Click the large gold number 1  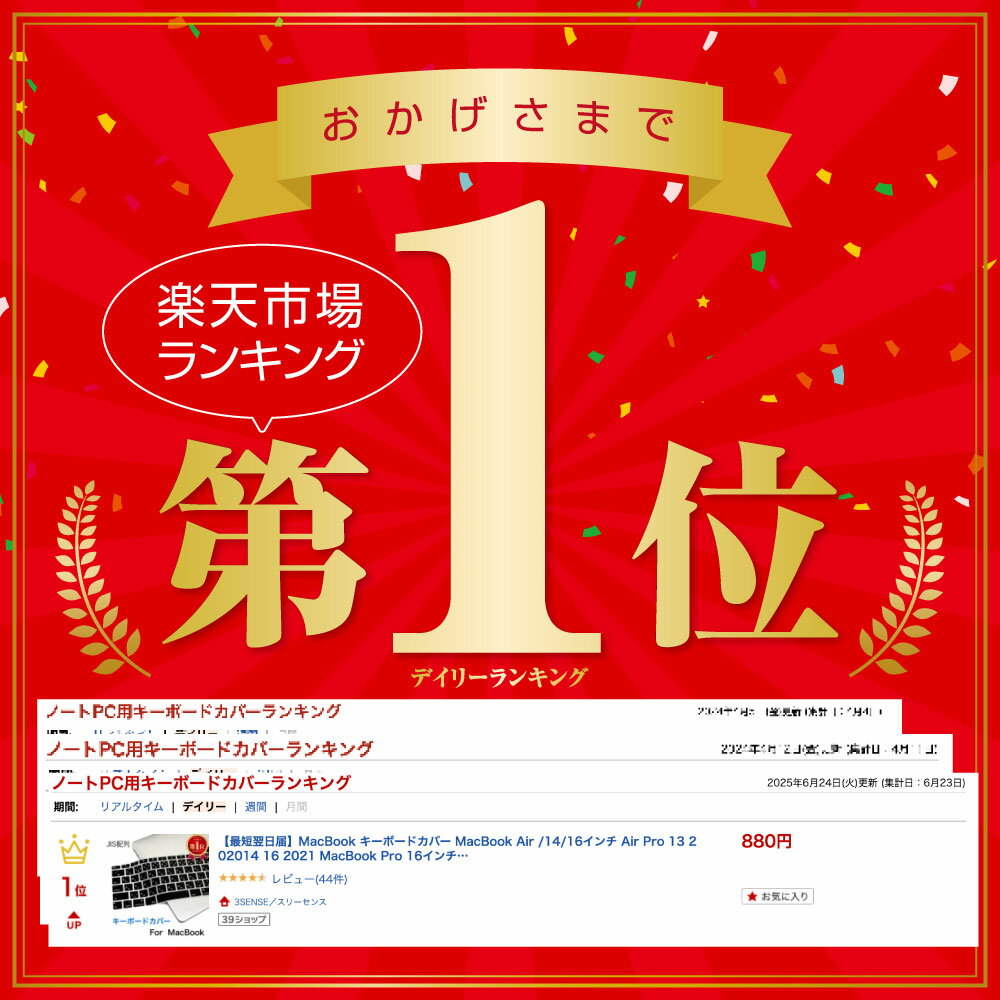(x=497, y=427)
